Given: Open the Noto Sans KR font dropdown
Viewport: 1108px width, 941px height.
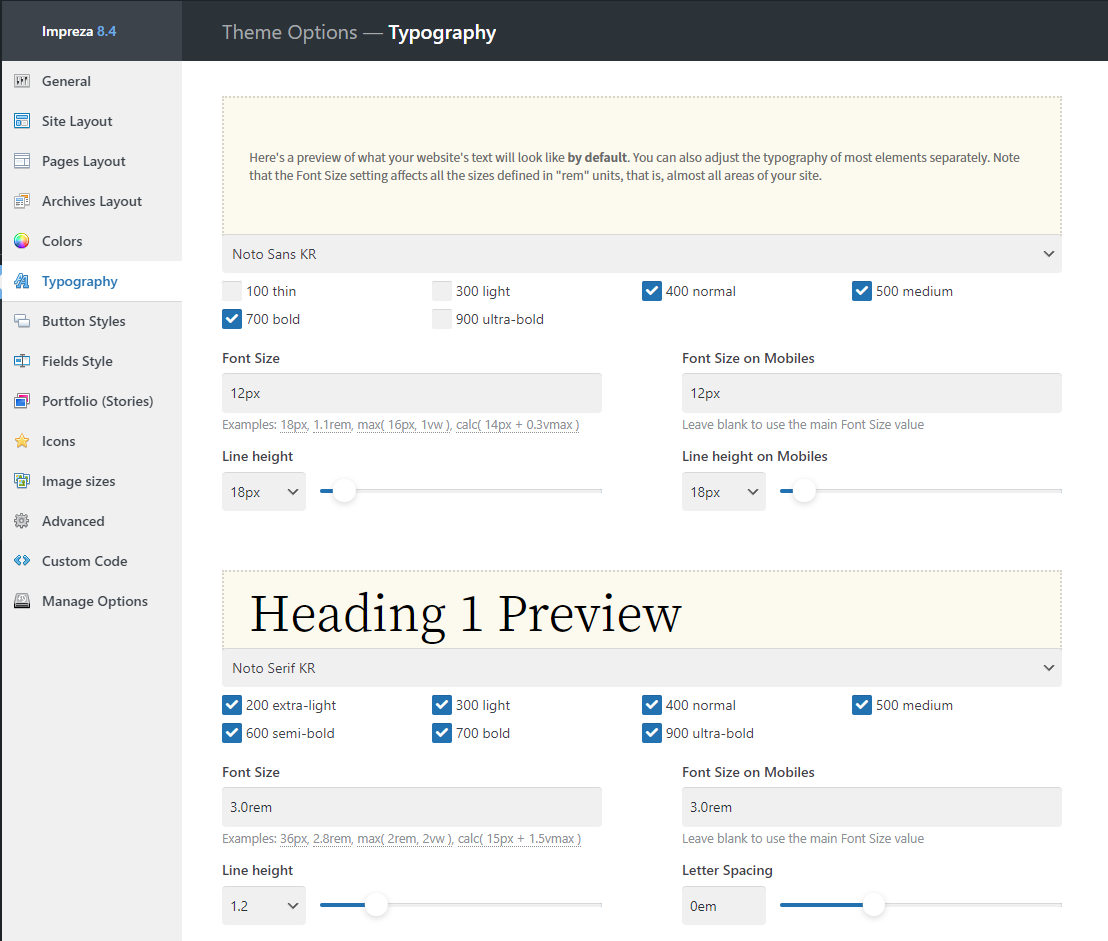Looking at the screenshot, I should [642, 254].
